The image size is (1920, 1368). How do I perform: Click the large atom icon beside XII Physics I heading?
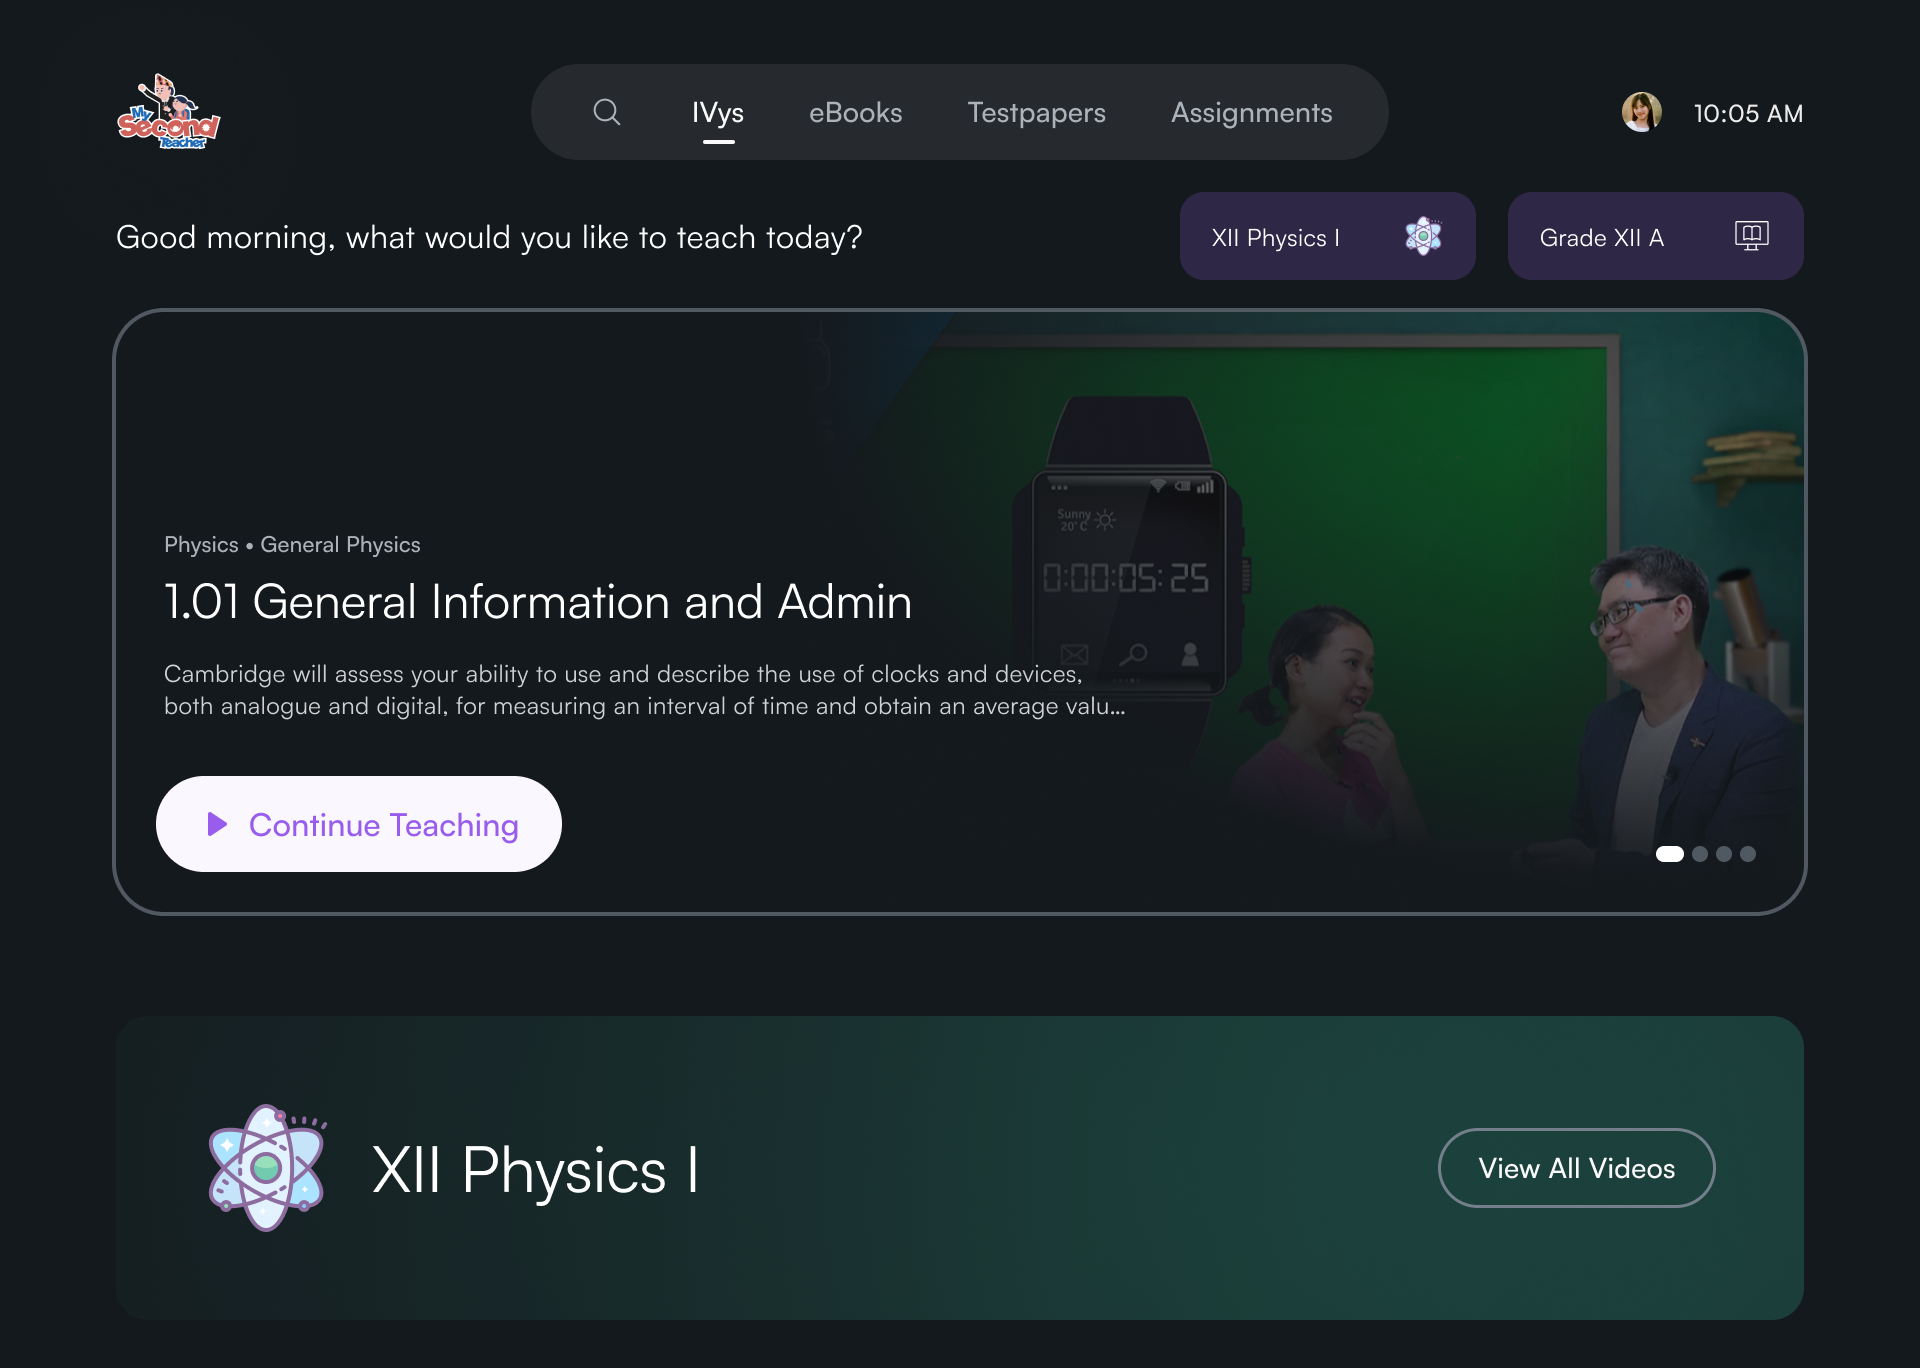coord(267,1168)
